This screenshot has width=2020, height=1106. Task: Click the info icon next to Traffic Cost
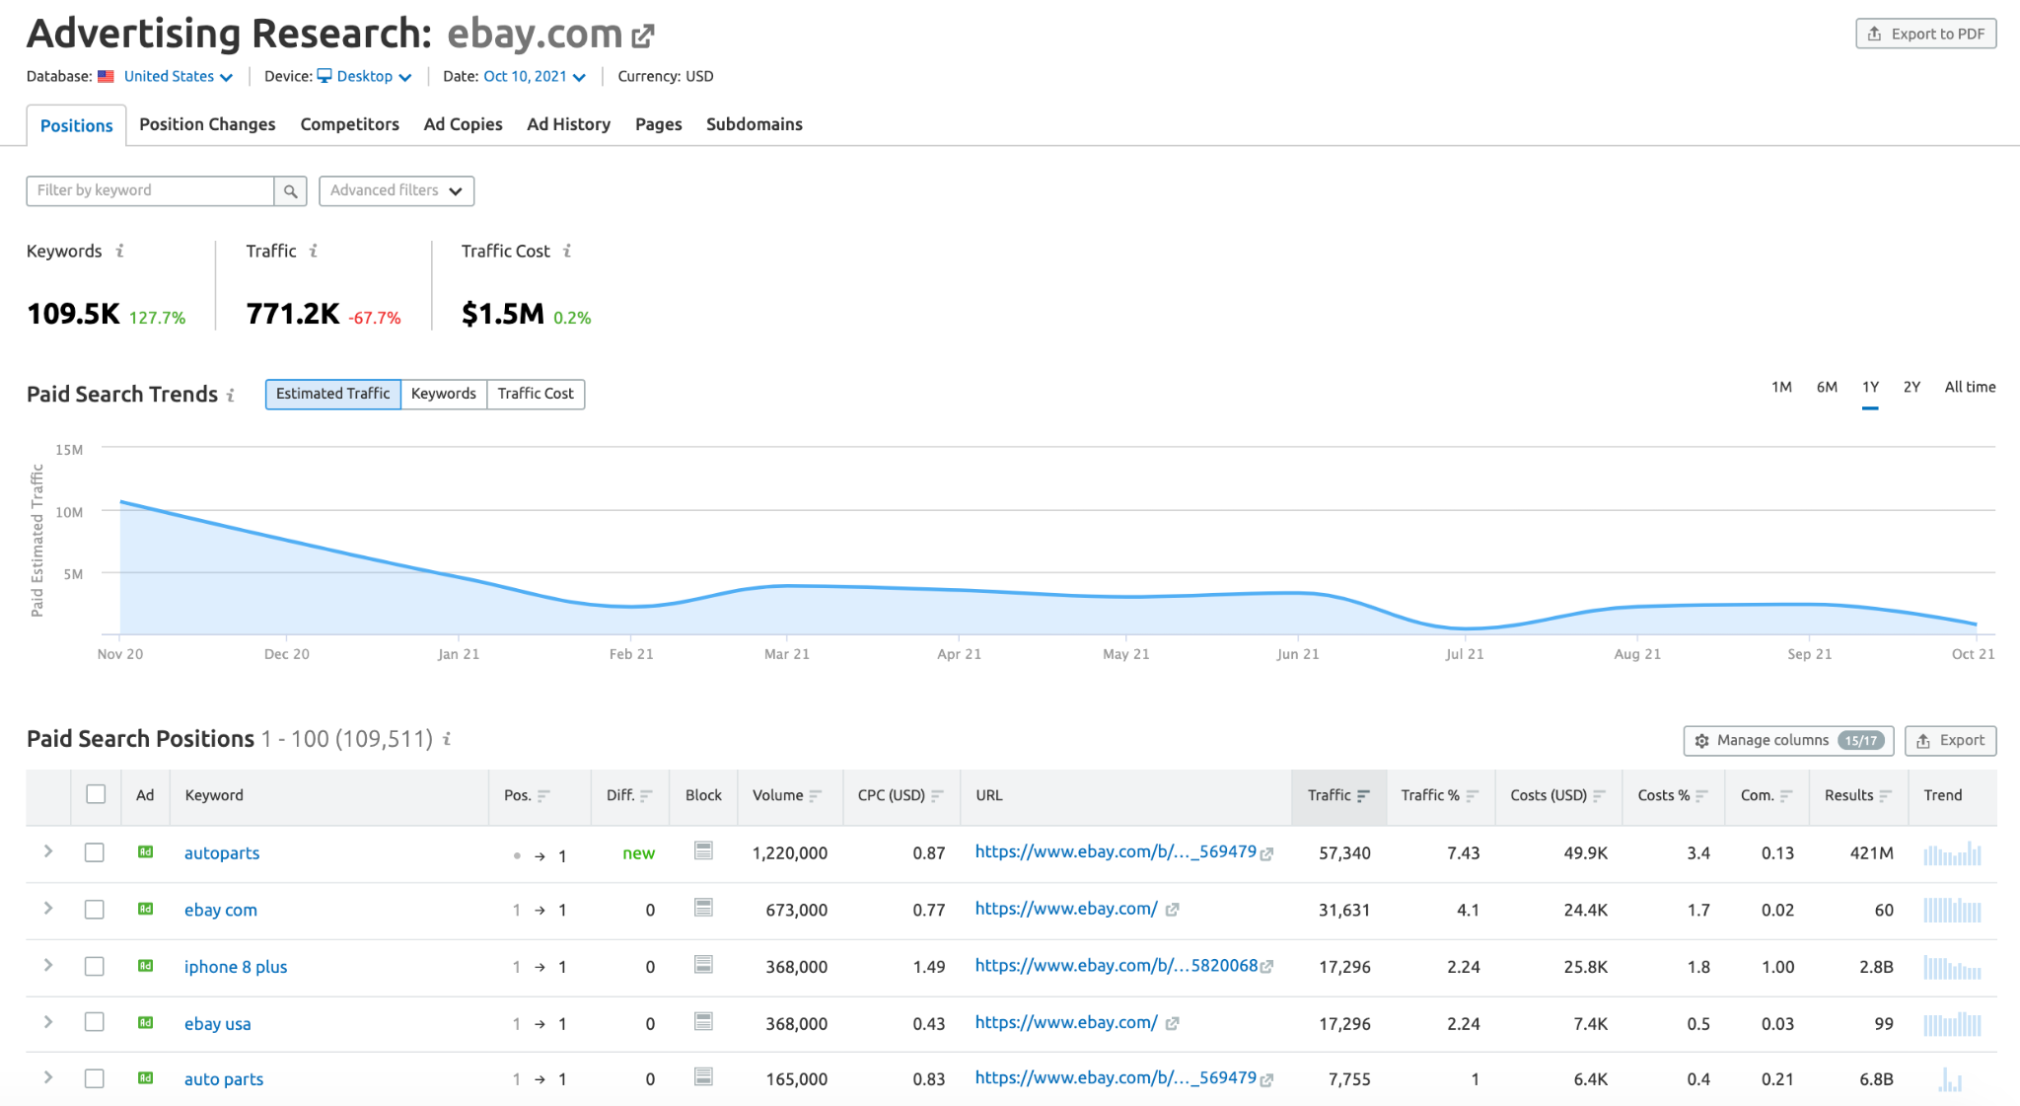coord(567,251)
